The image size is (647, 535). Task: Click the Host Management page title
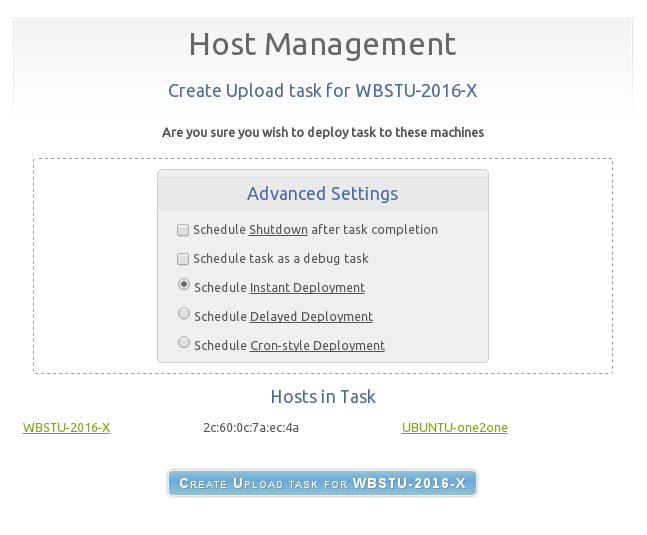point(322,45)
